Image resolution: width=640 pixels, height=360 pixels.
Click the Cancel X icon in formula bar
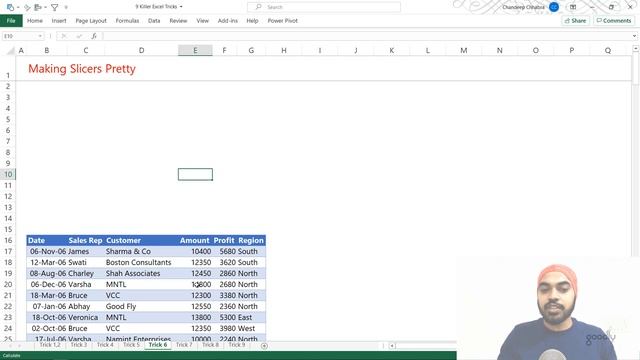[64, 36]
